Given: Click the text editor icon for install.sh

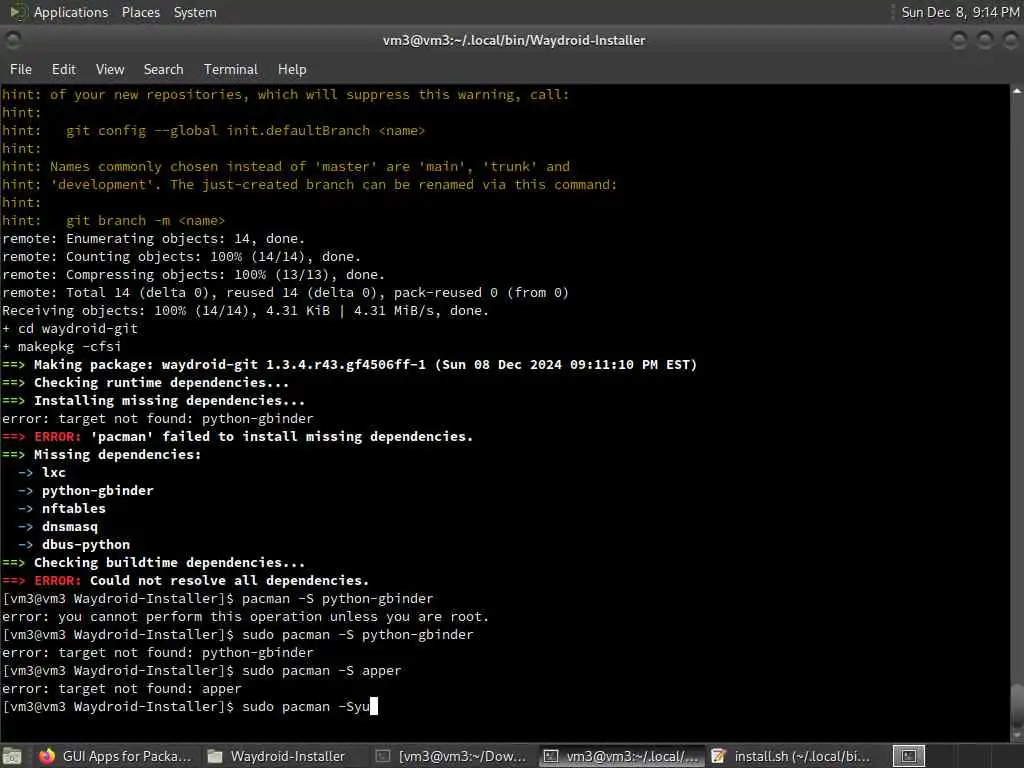Looking at the screenshot, I should [718, 756].
